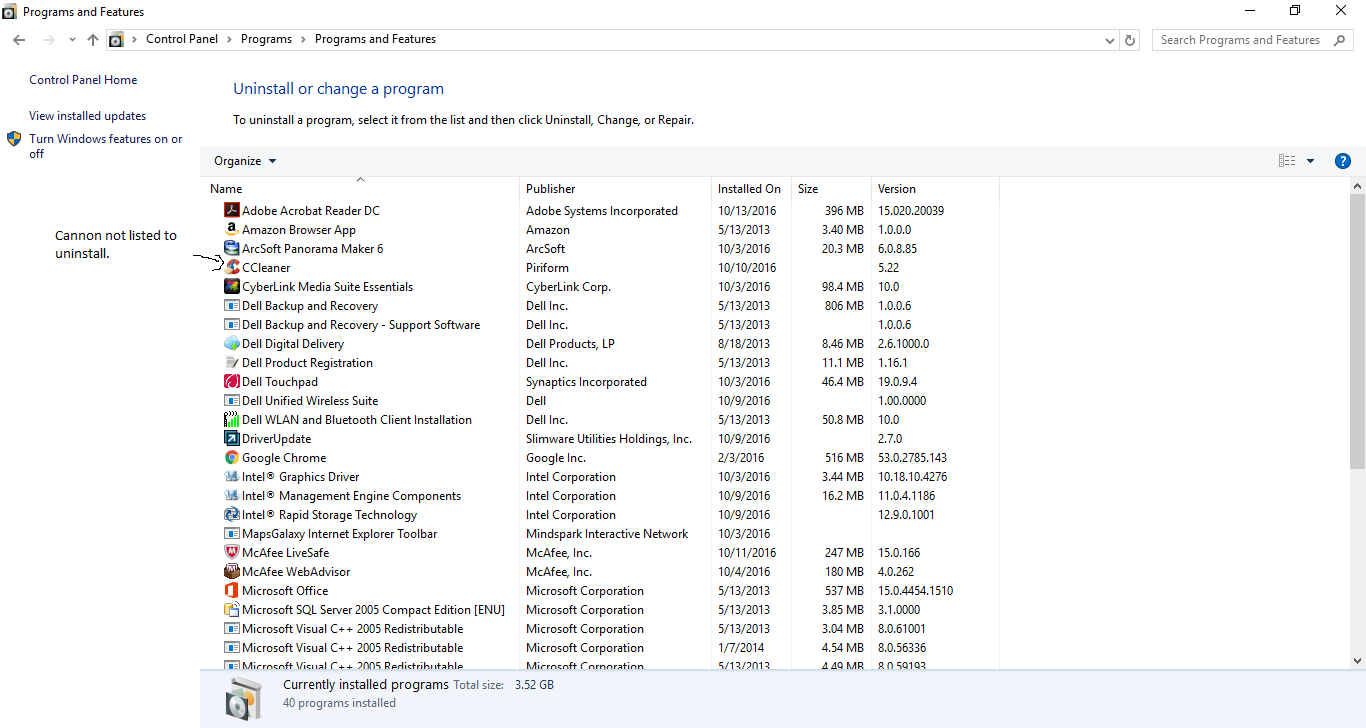Click the scrollbar up arrow
The width and height of the screenshot is (1366, 728).
click(1357, 187)
